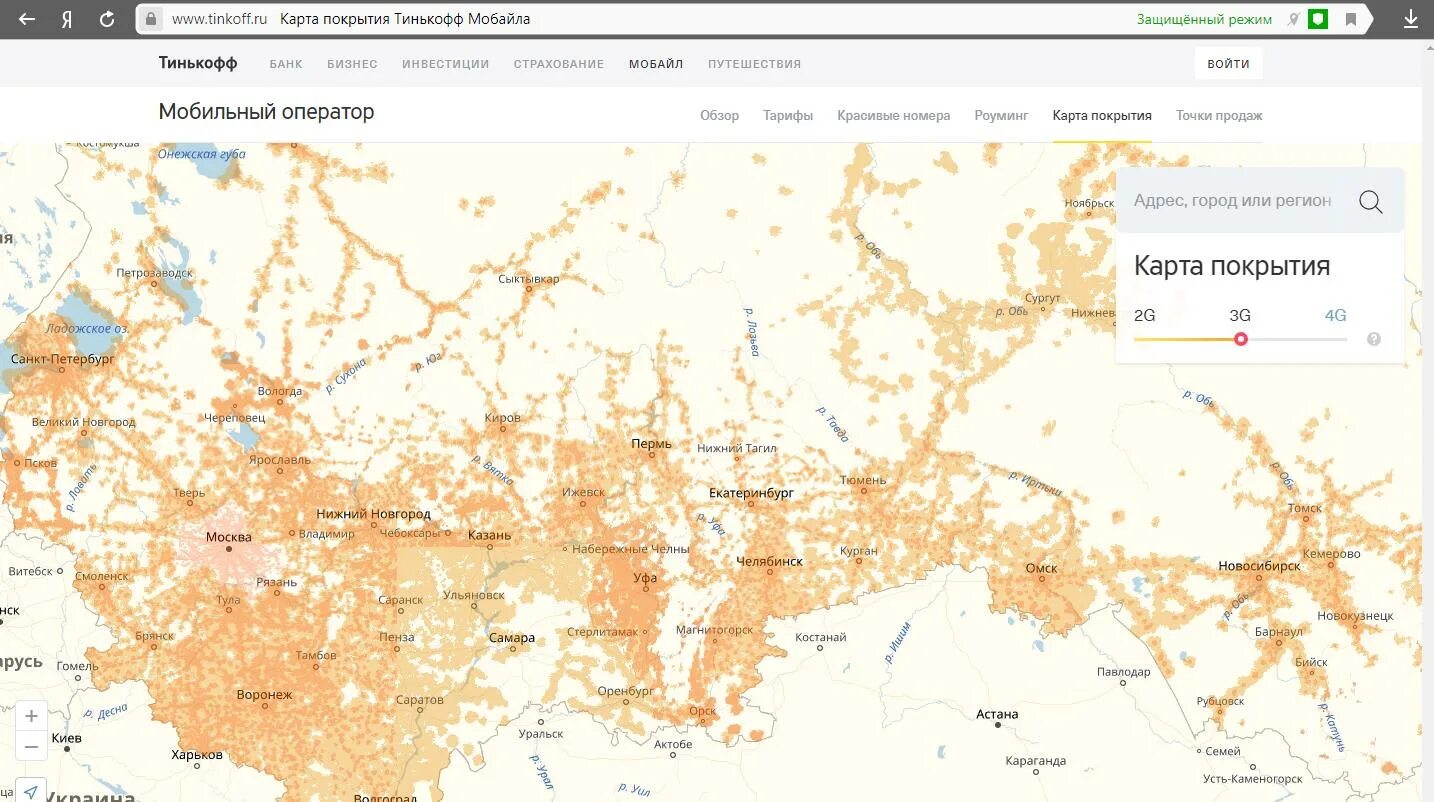Click the Пермь label on the map
This screenshot has height=802, width=1434.
click(x=651, y=443)
